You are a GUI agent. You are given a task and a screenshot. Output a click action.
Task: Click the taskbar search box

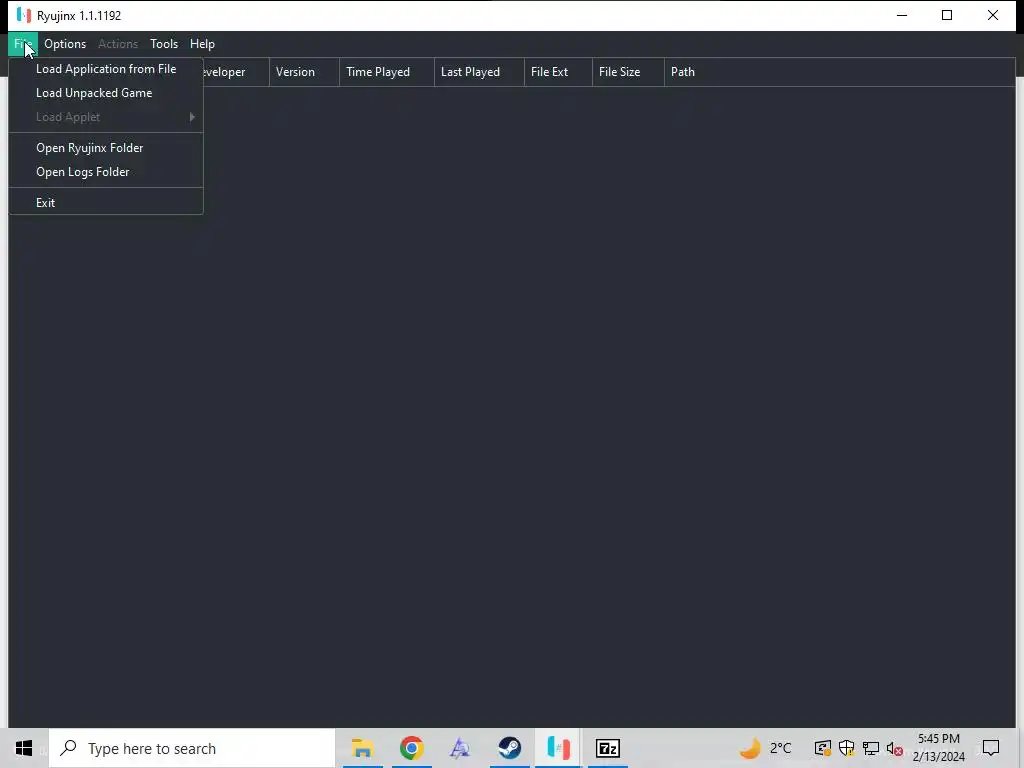click(x=192, y=748)
